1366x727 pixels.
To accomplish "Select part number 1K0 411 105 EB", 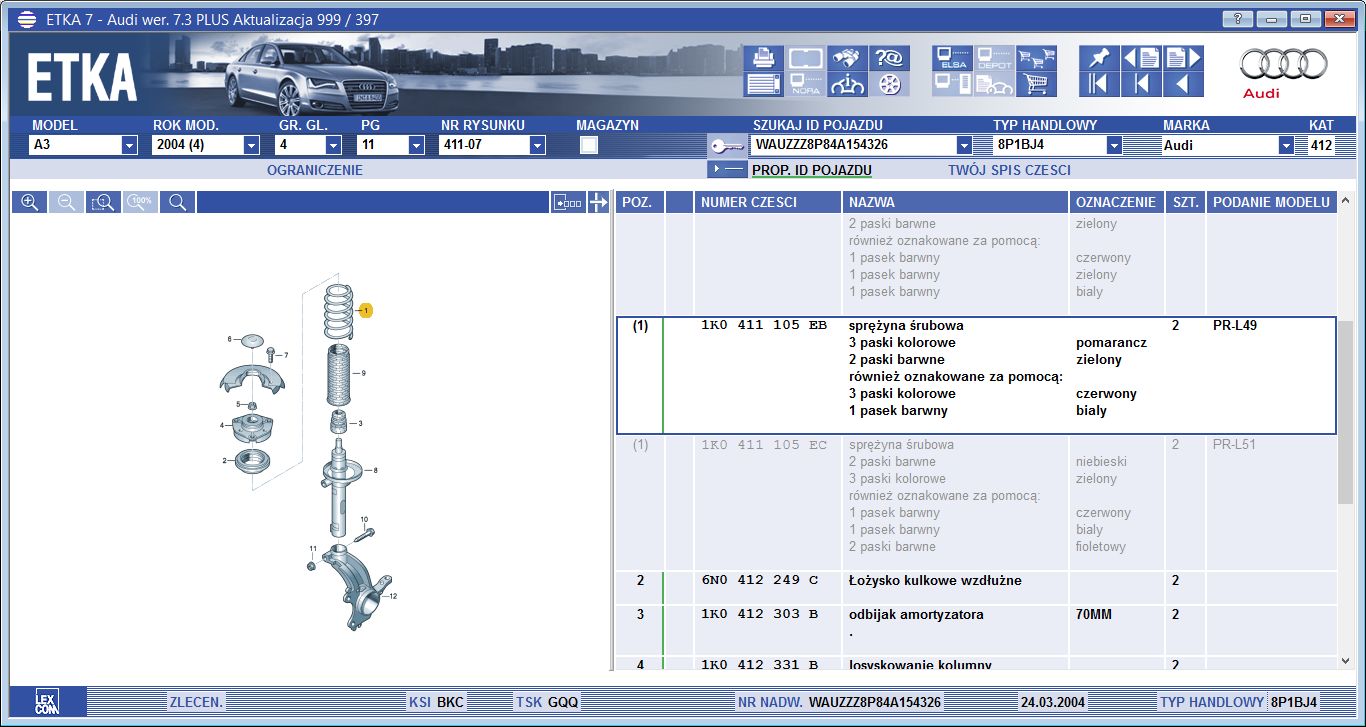I will pyautogui.click(x=764, y=326).
